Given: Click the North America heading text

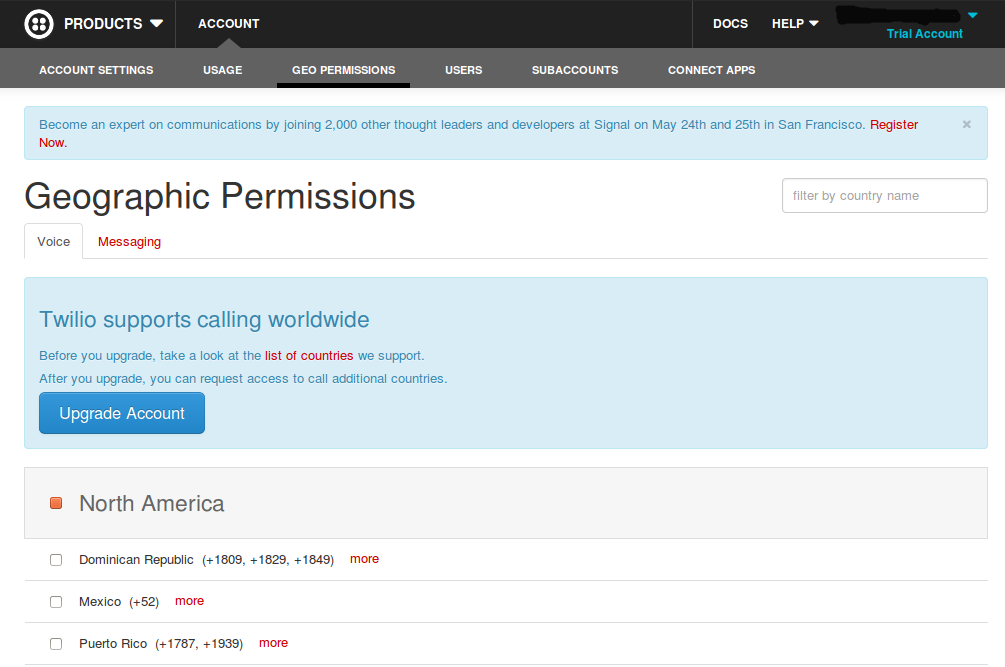Looking at the screenshot, I should (x=152, y=504).
